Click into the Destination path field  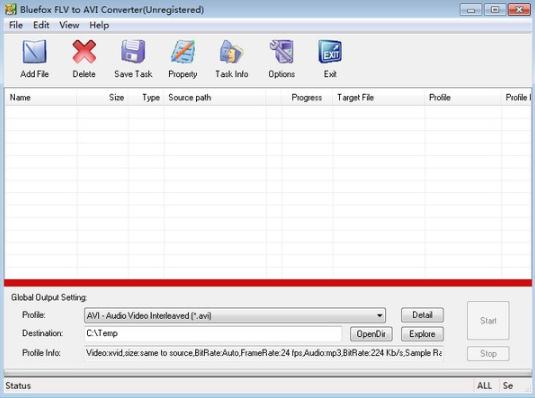tap(213, 333)
